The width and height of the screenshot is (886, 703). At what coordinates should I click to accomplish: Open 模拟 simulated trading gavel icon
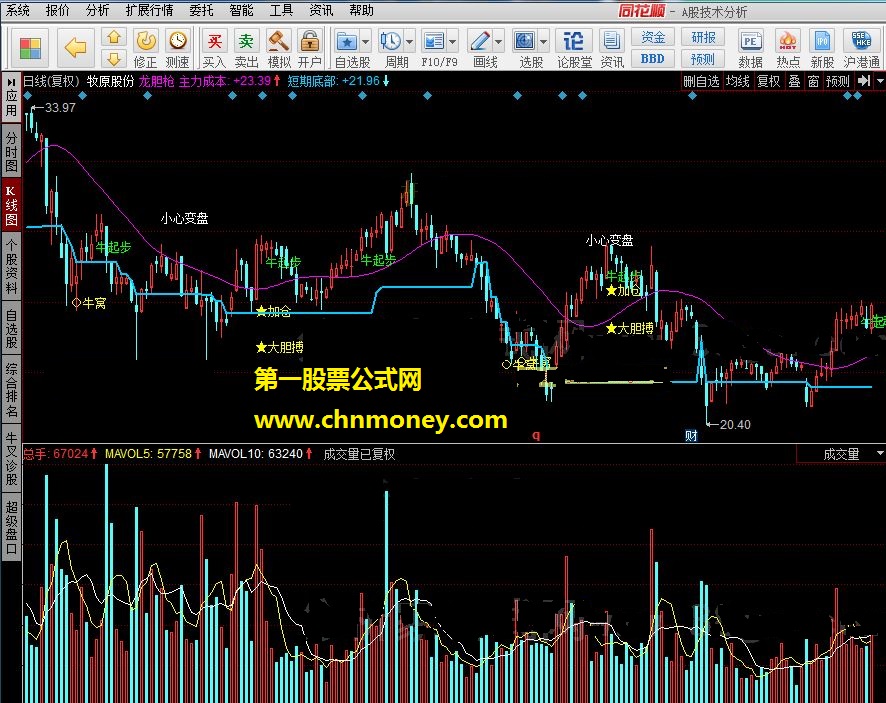pyautogui.click(x=278, y=41)
